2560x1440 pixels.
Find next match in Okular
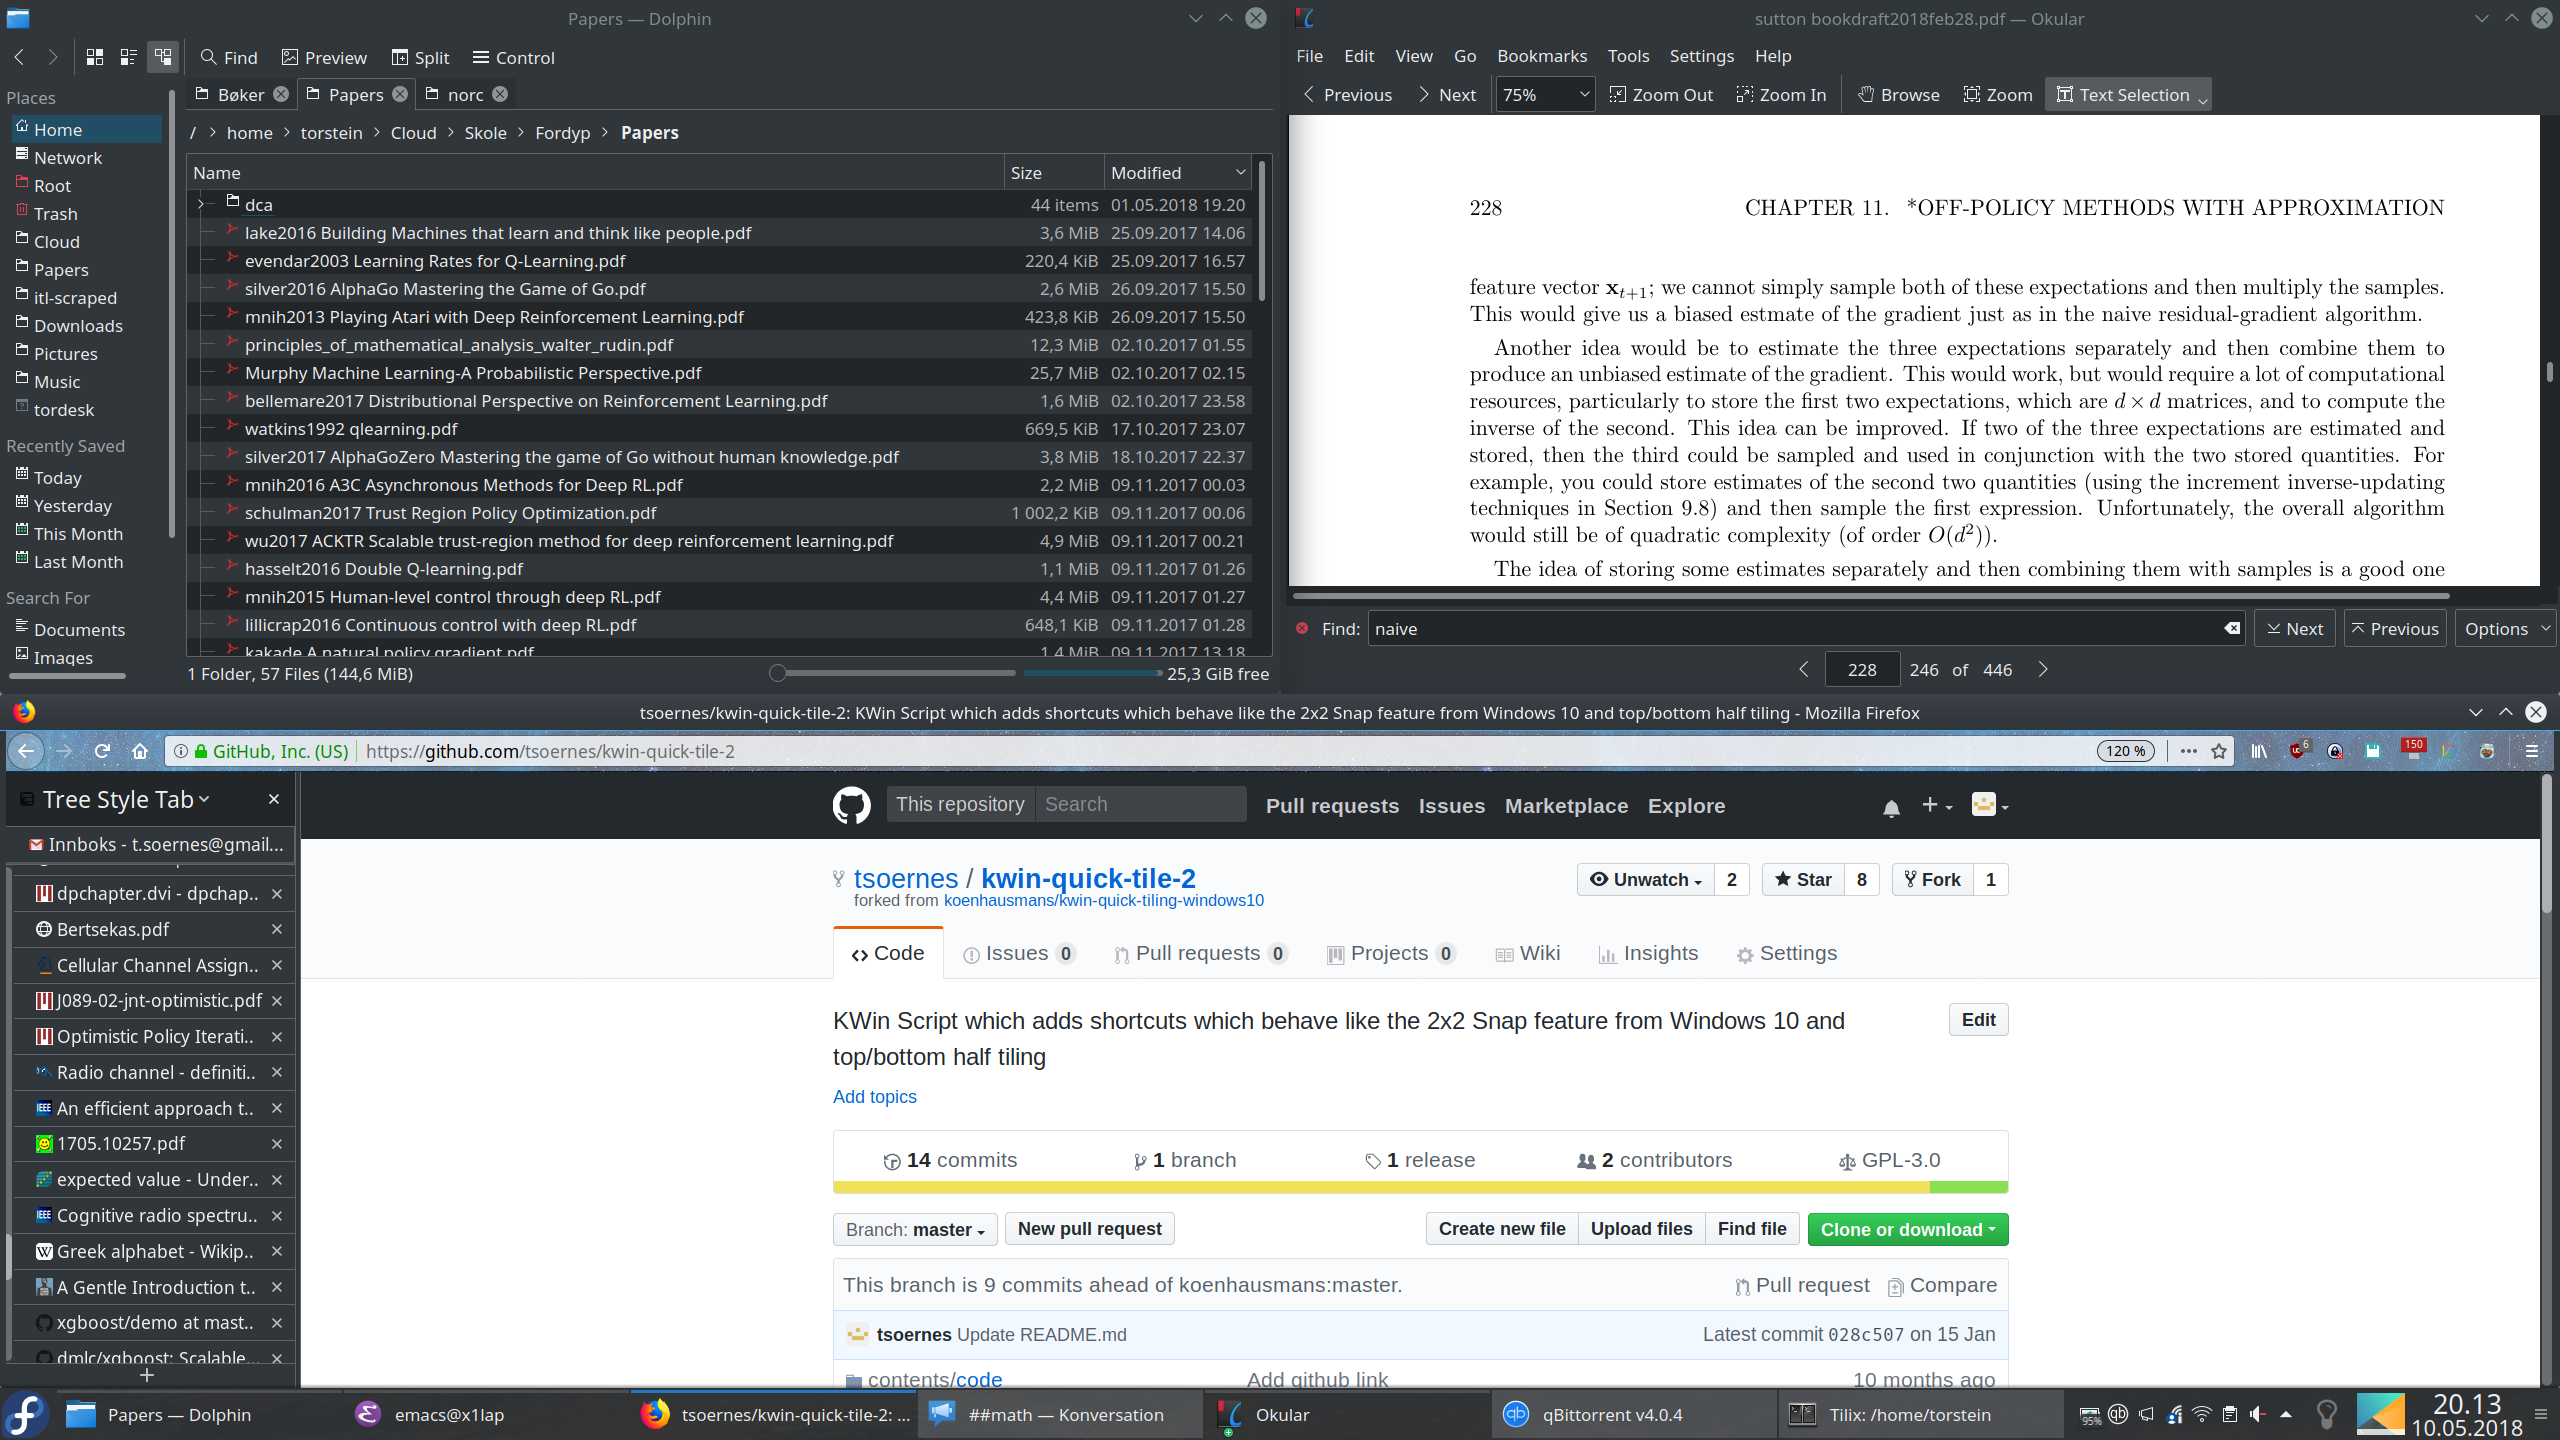[x=2294, y=628]
